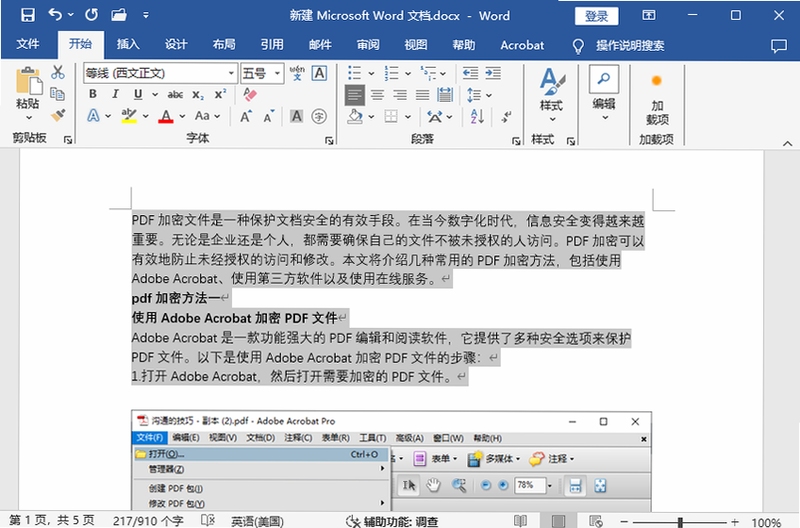Apply the yellow text highlight color

tap(129, 116)
